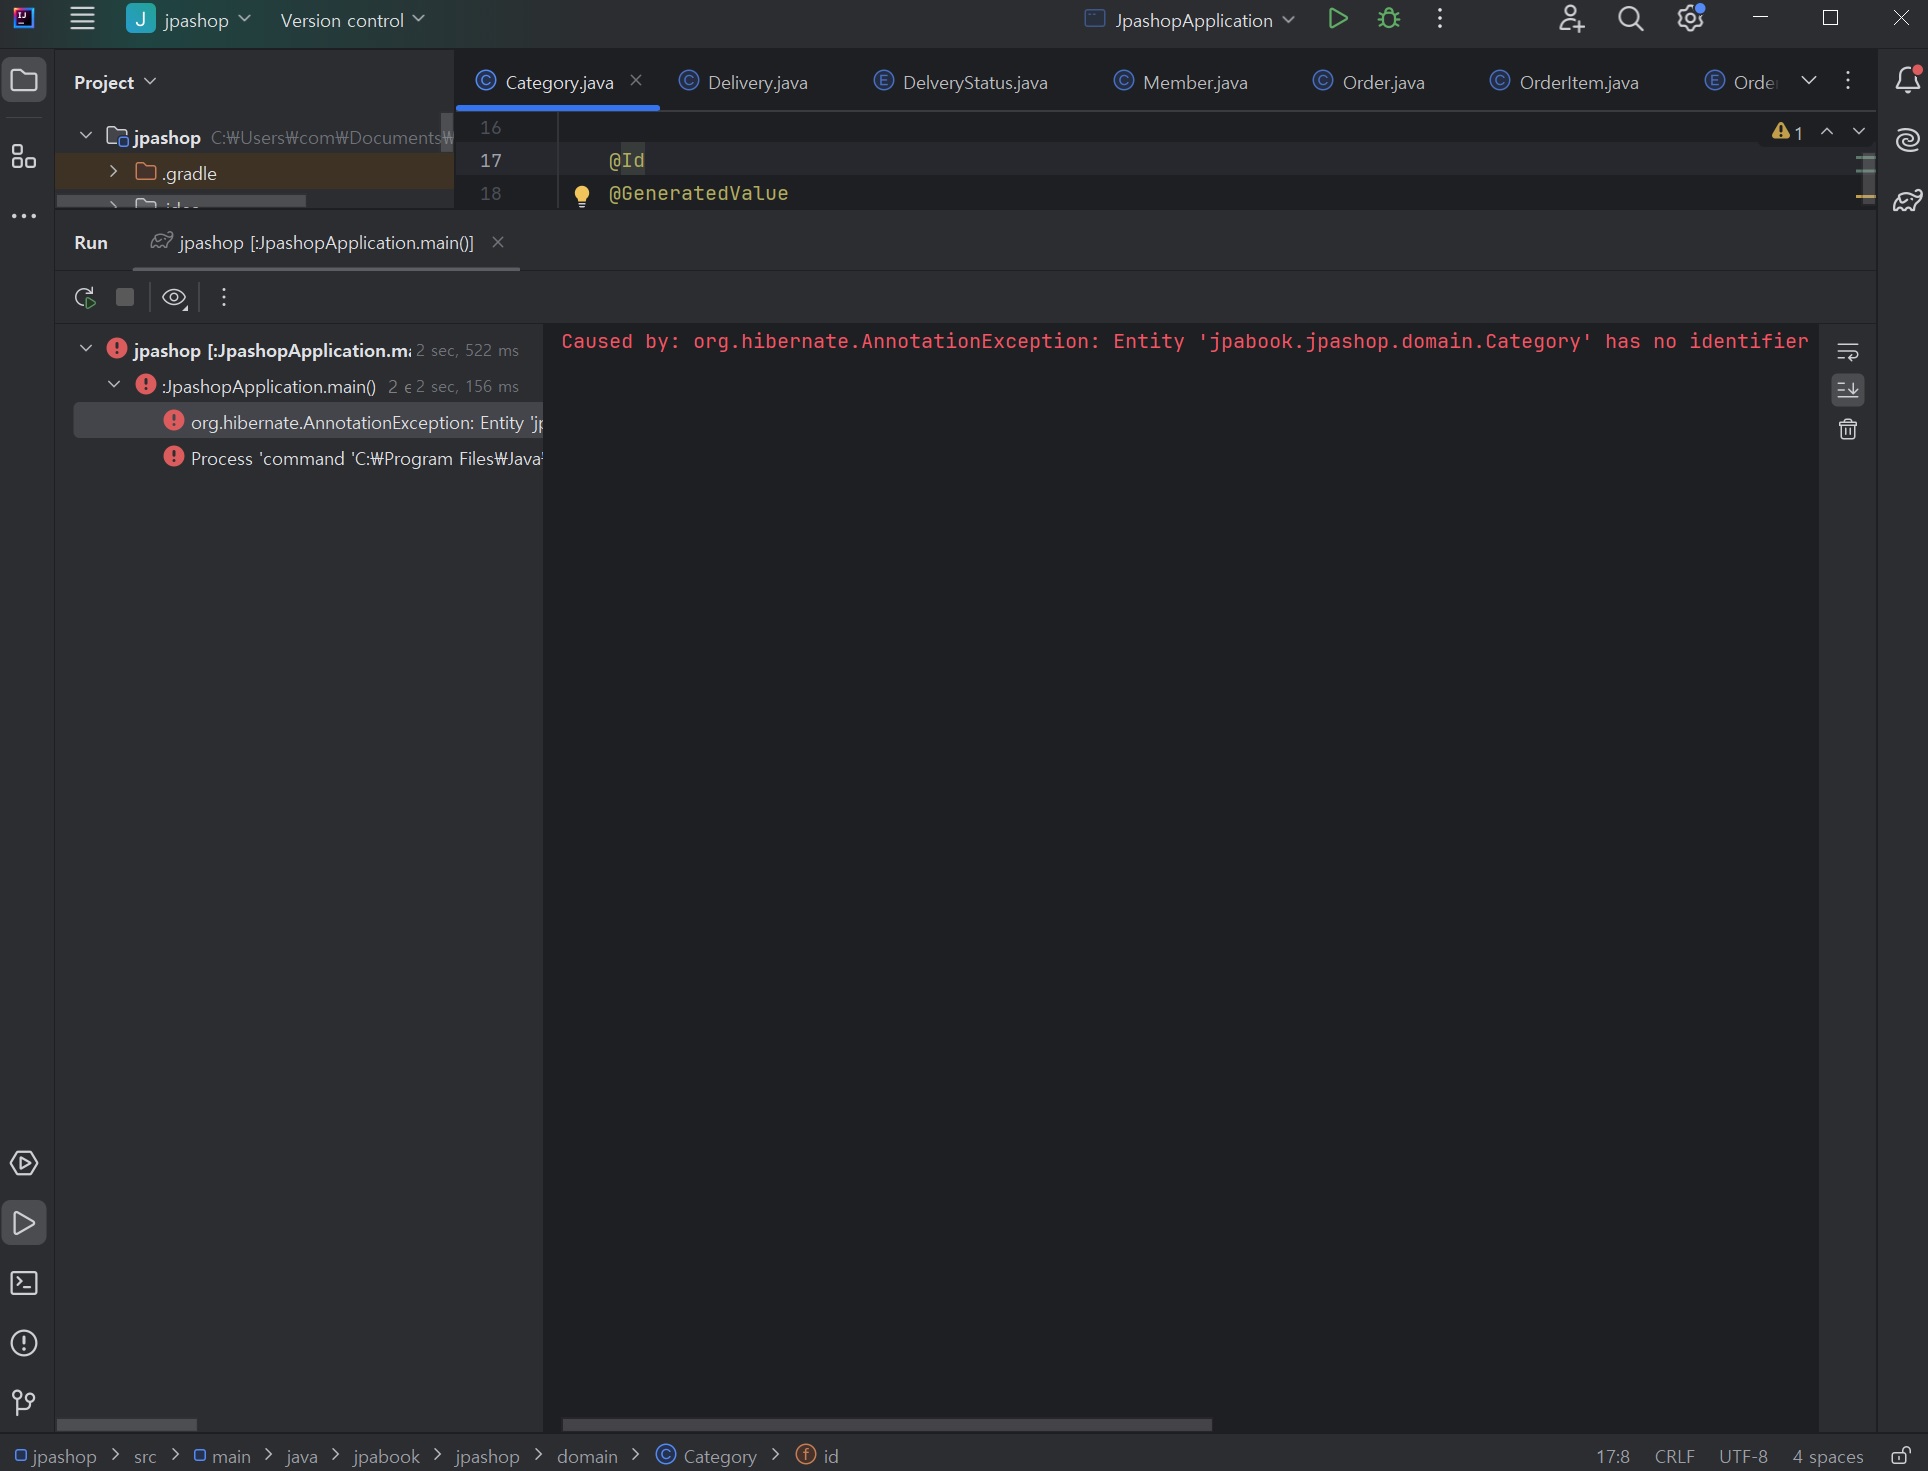Toggle soft-wrap in console output
The width and height of the screenshot is (1928, 1471).
point(1848,352)
